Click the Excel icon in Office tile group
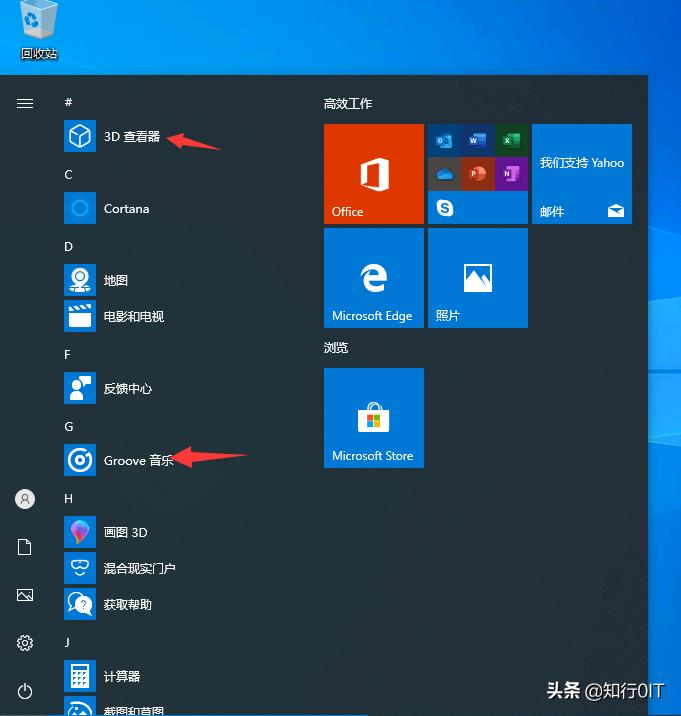This screenshot has width=681, height=716. 512,141
